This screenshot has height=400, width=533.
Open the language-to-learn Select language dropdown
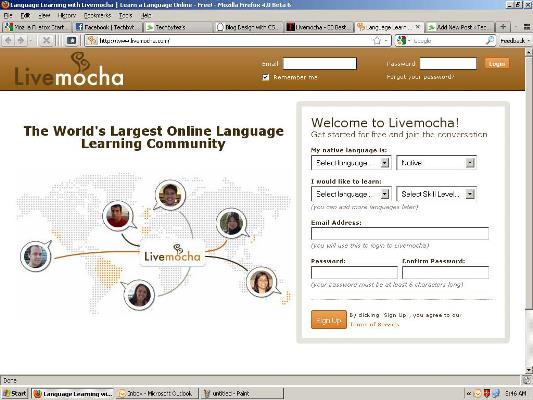[351, 194]
